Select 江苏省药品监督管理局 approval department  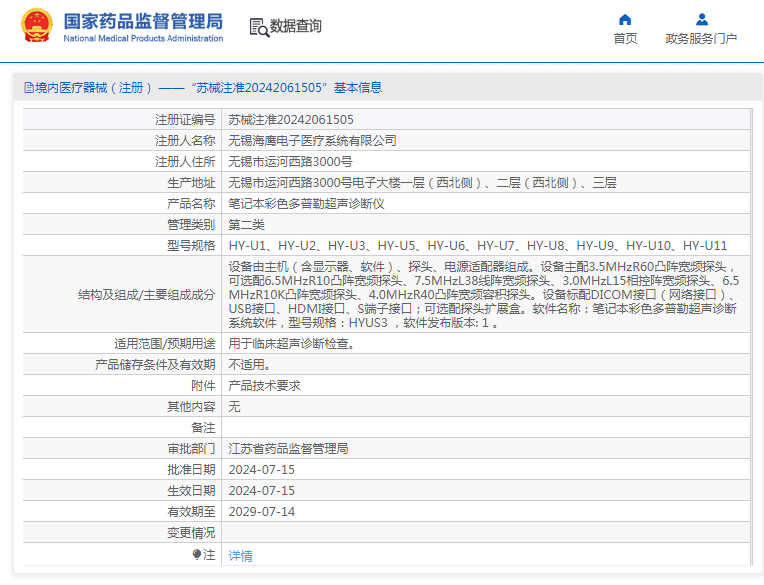coord(288,449)
